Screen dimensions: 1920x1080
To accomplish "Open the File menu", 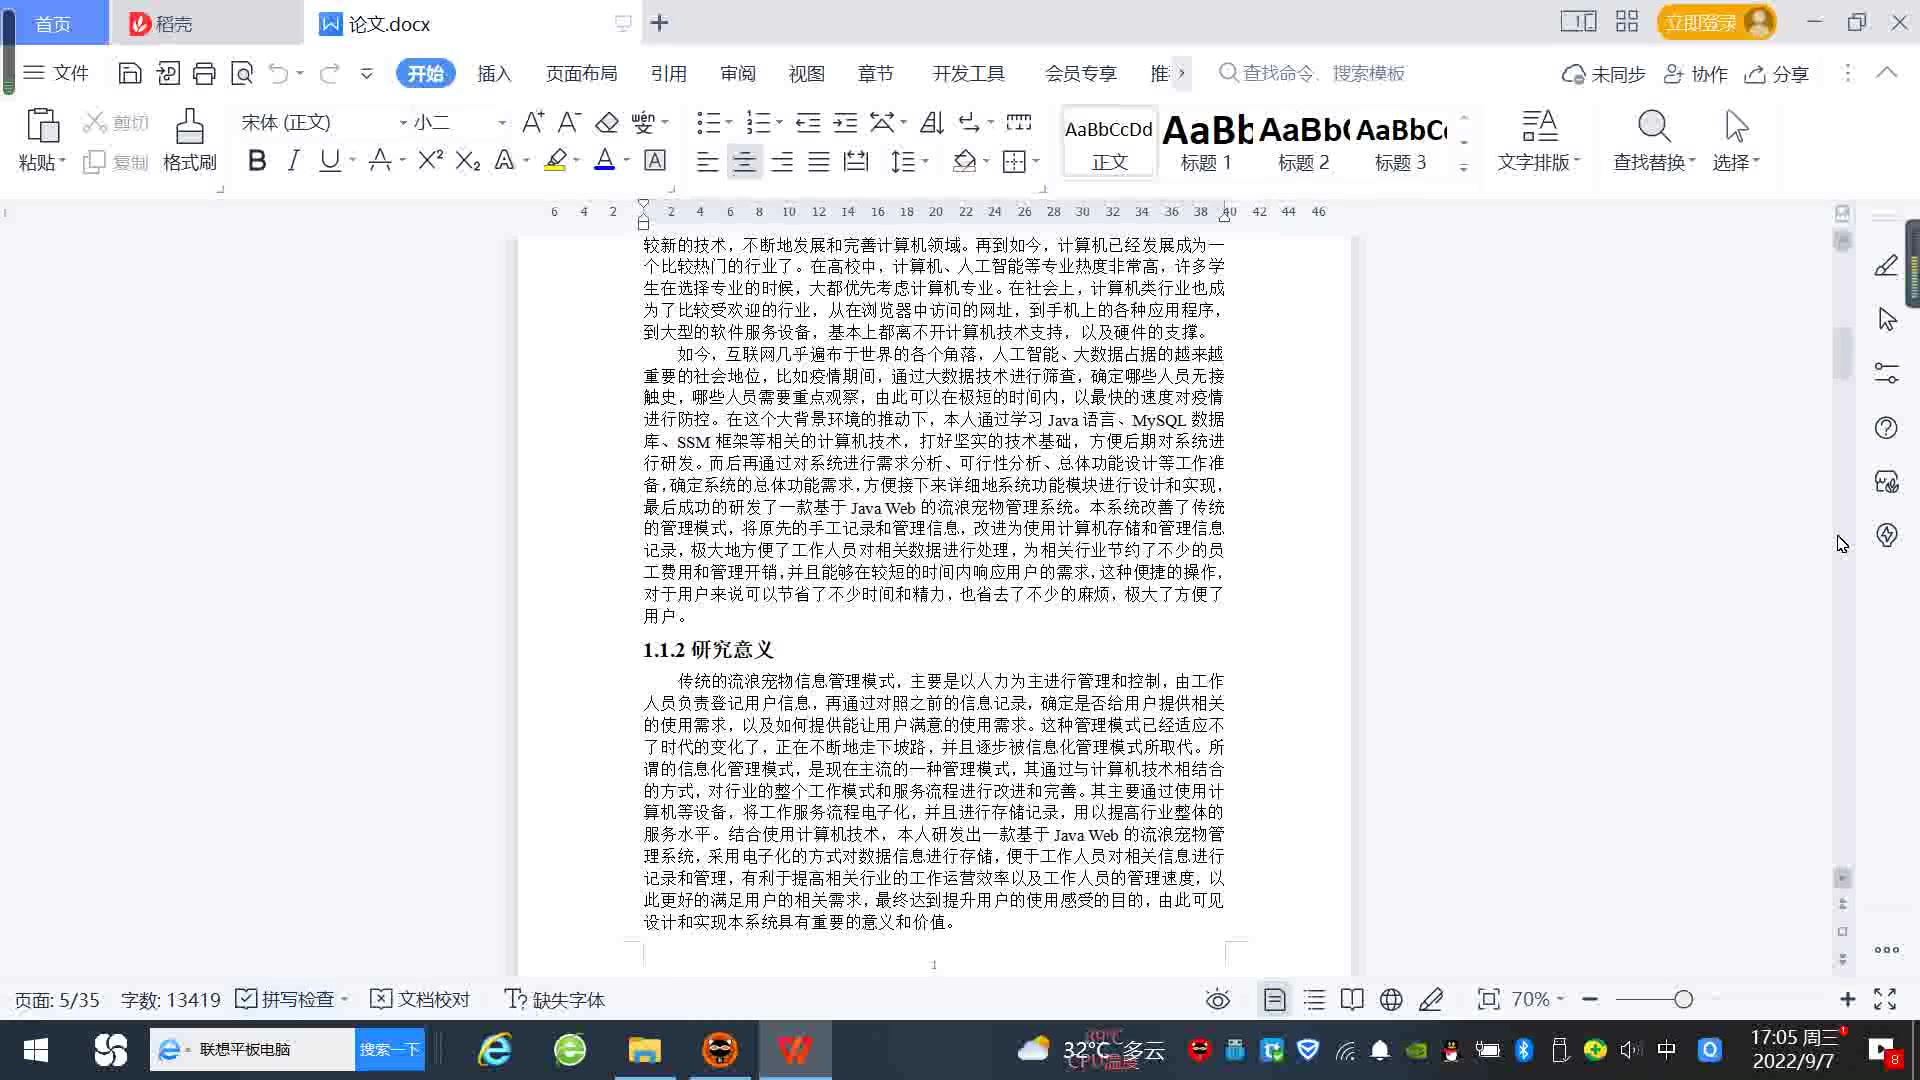I will pyautogui.click(x=57, y=73).
